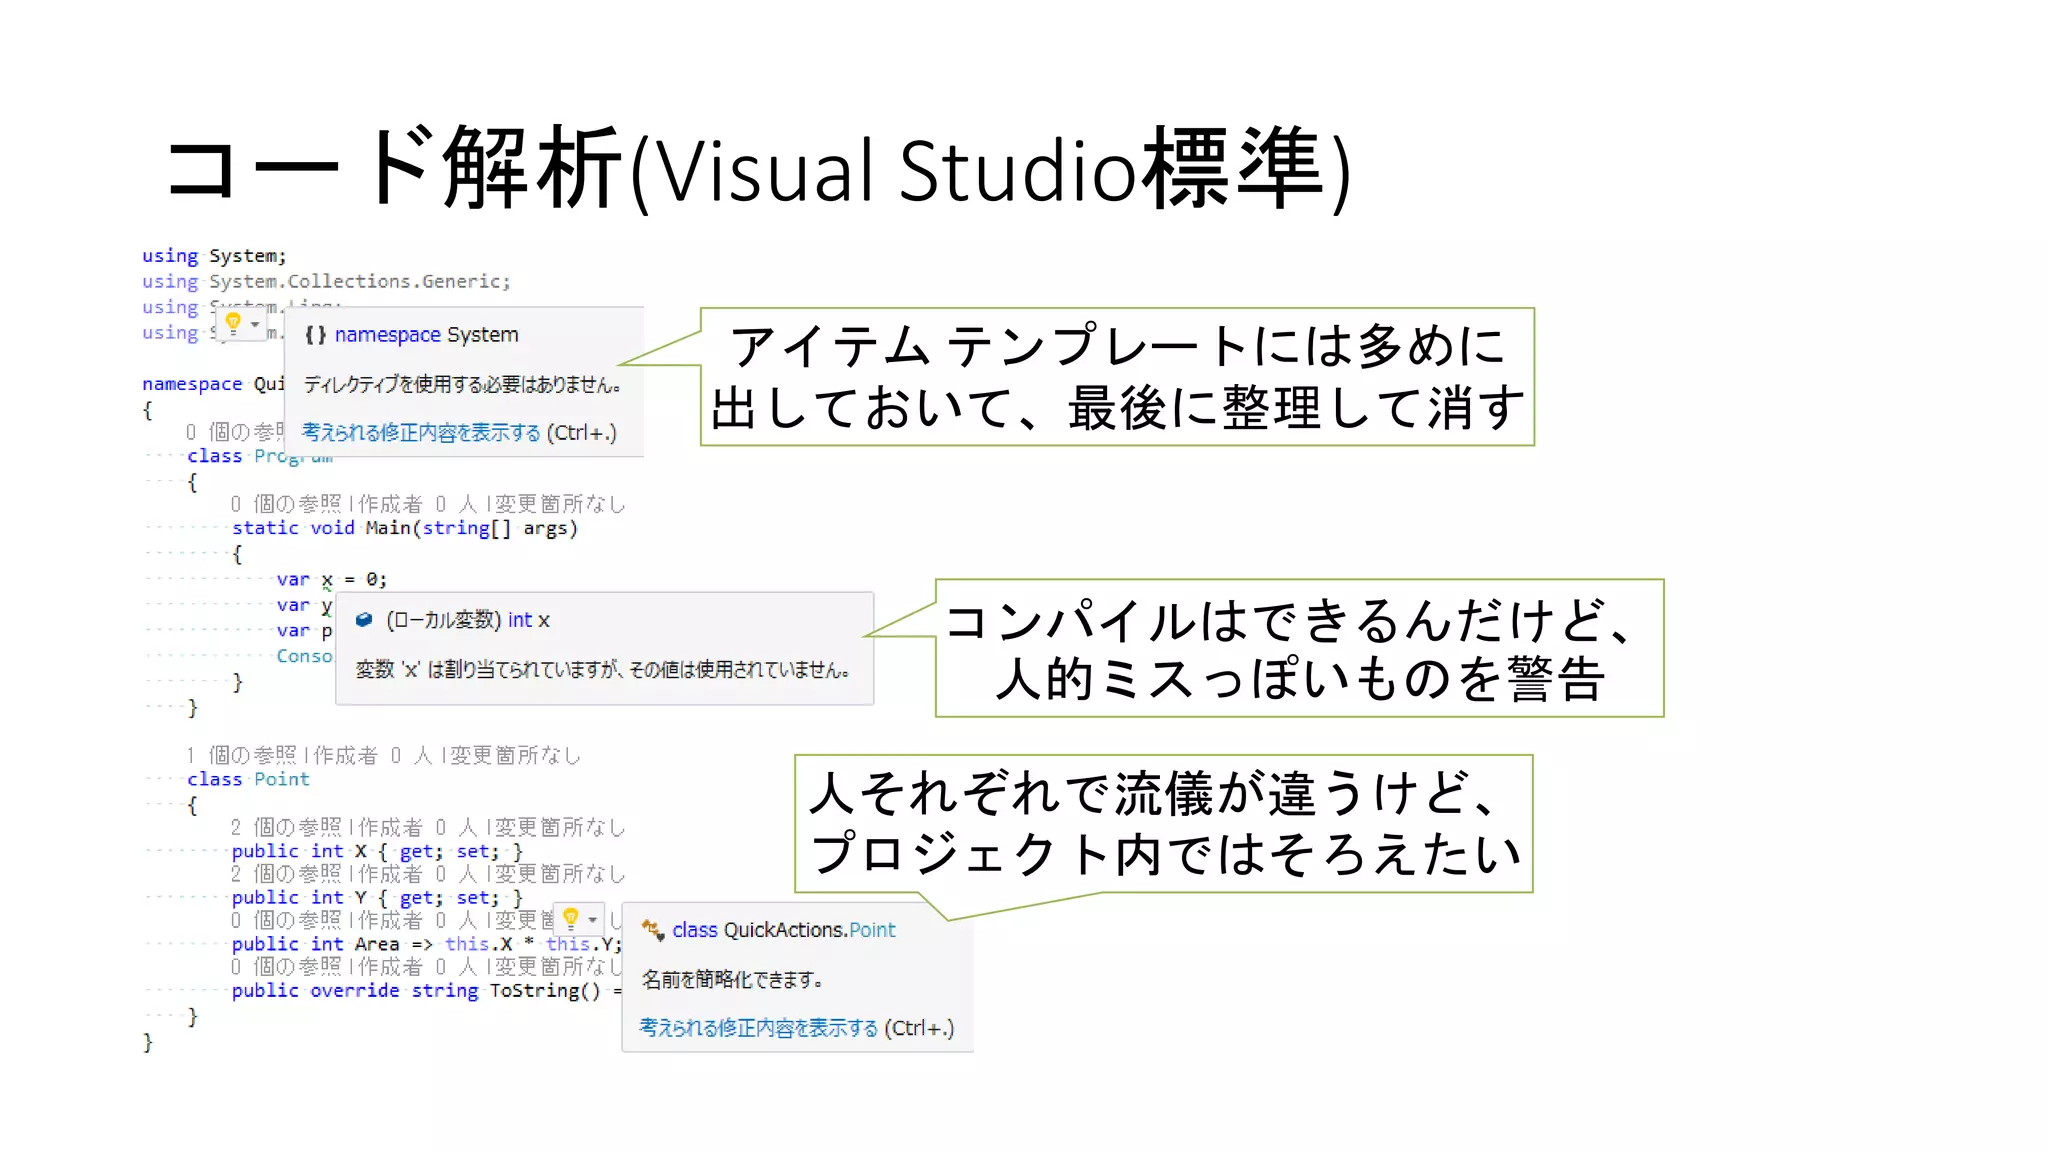The image size is (2048, 1152).
Task: Click the local variable cube icon in tooltip
Action: point(364,620)
